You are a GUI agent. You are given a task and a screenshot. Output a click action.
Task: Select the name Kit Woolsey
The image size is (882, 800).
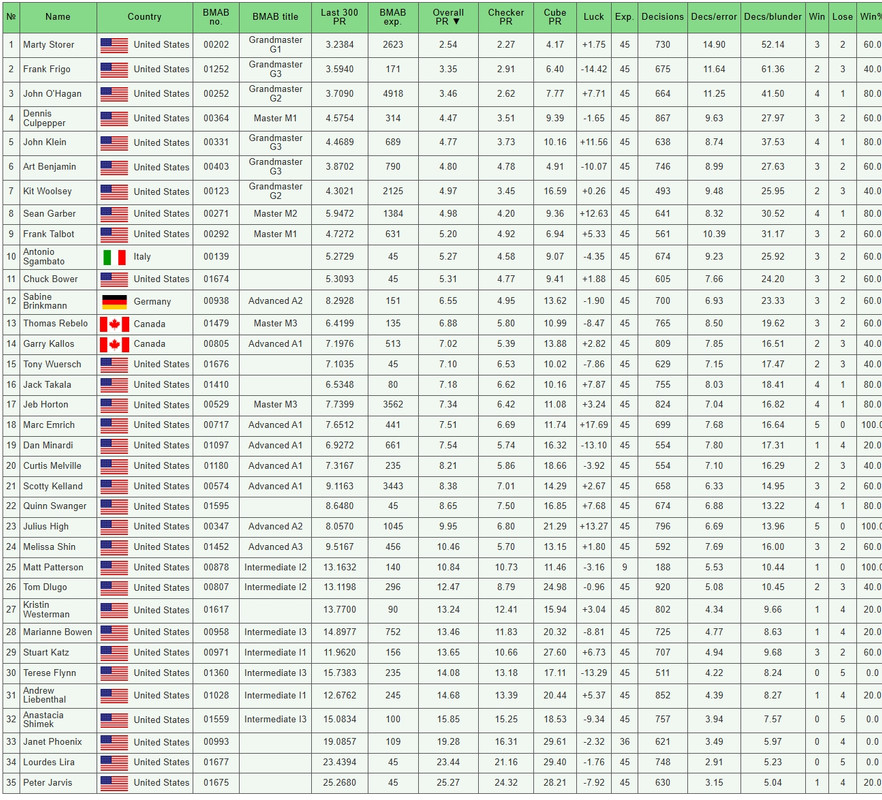point(47,191)
